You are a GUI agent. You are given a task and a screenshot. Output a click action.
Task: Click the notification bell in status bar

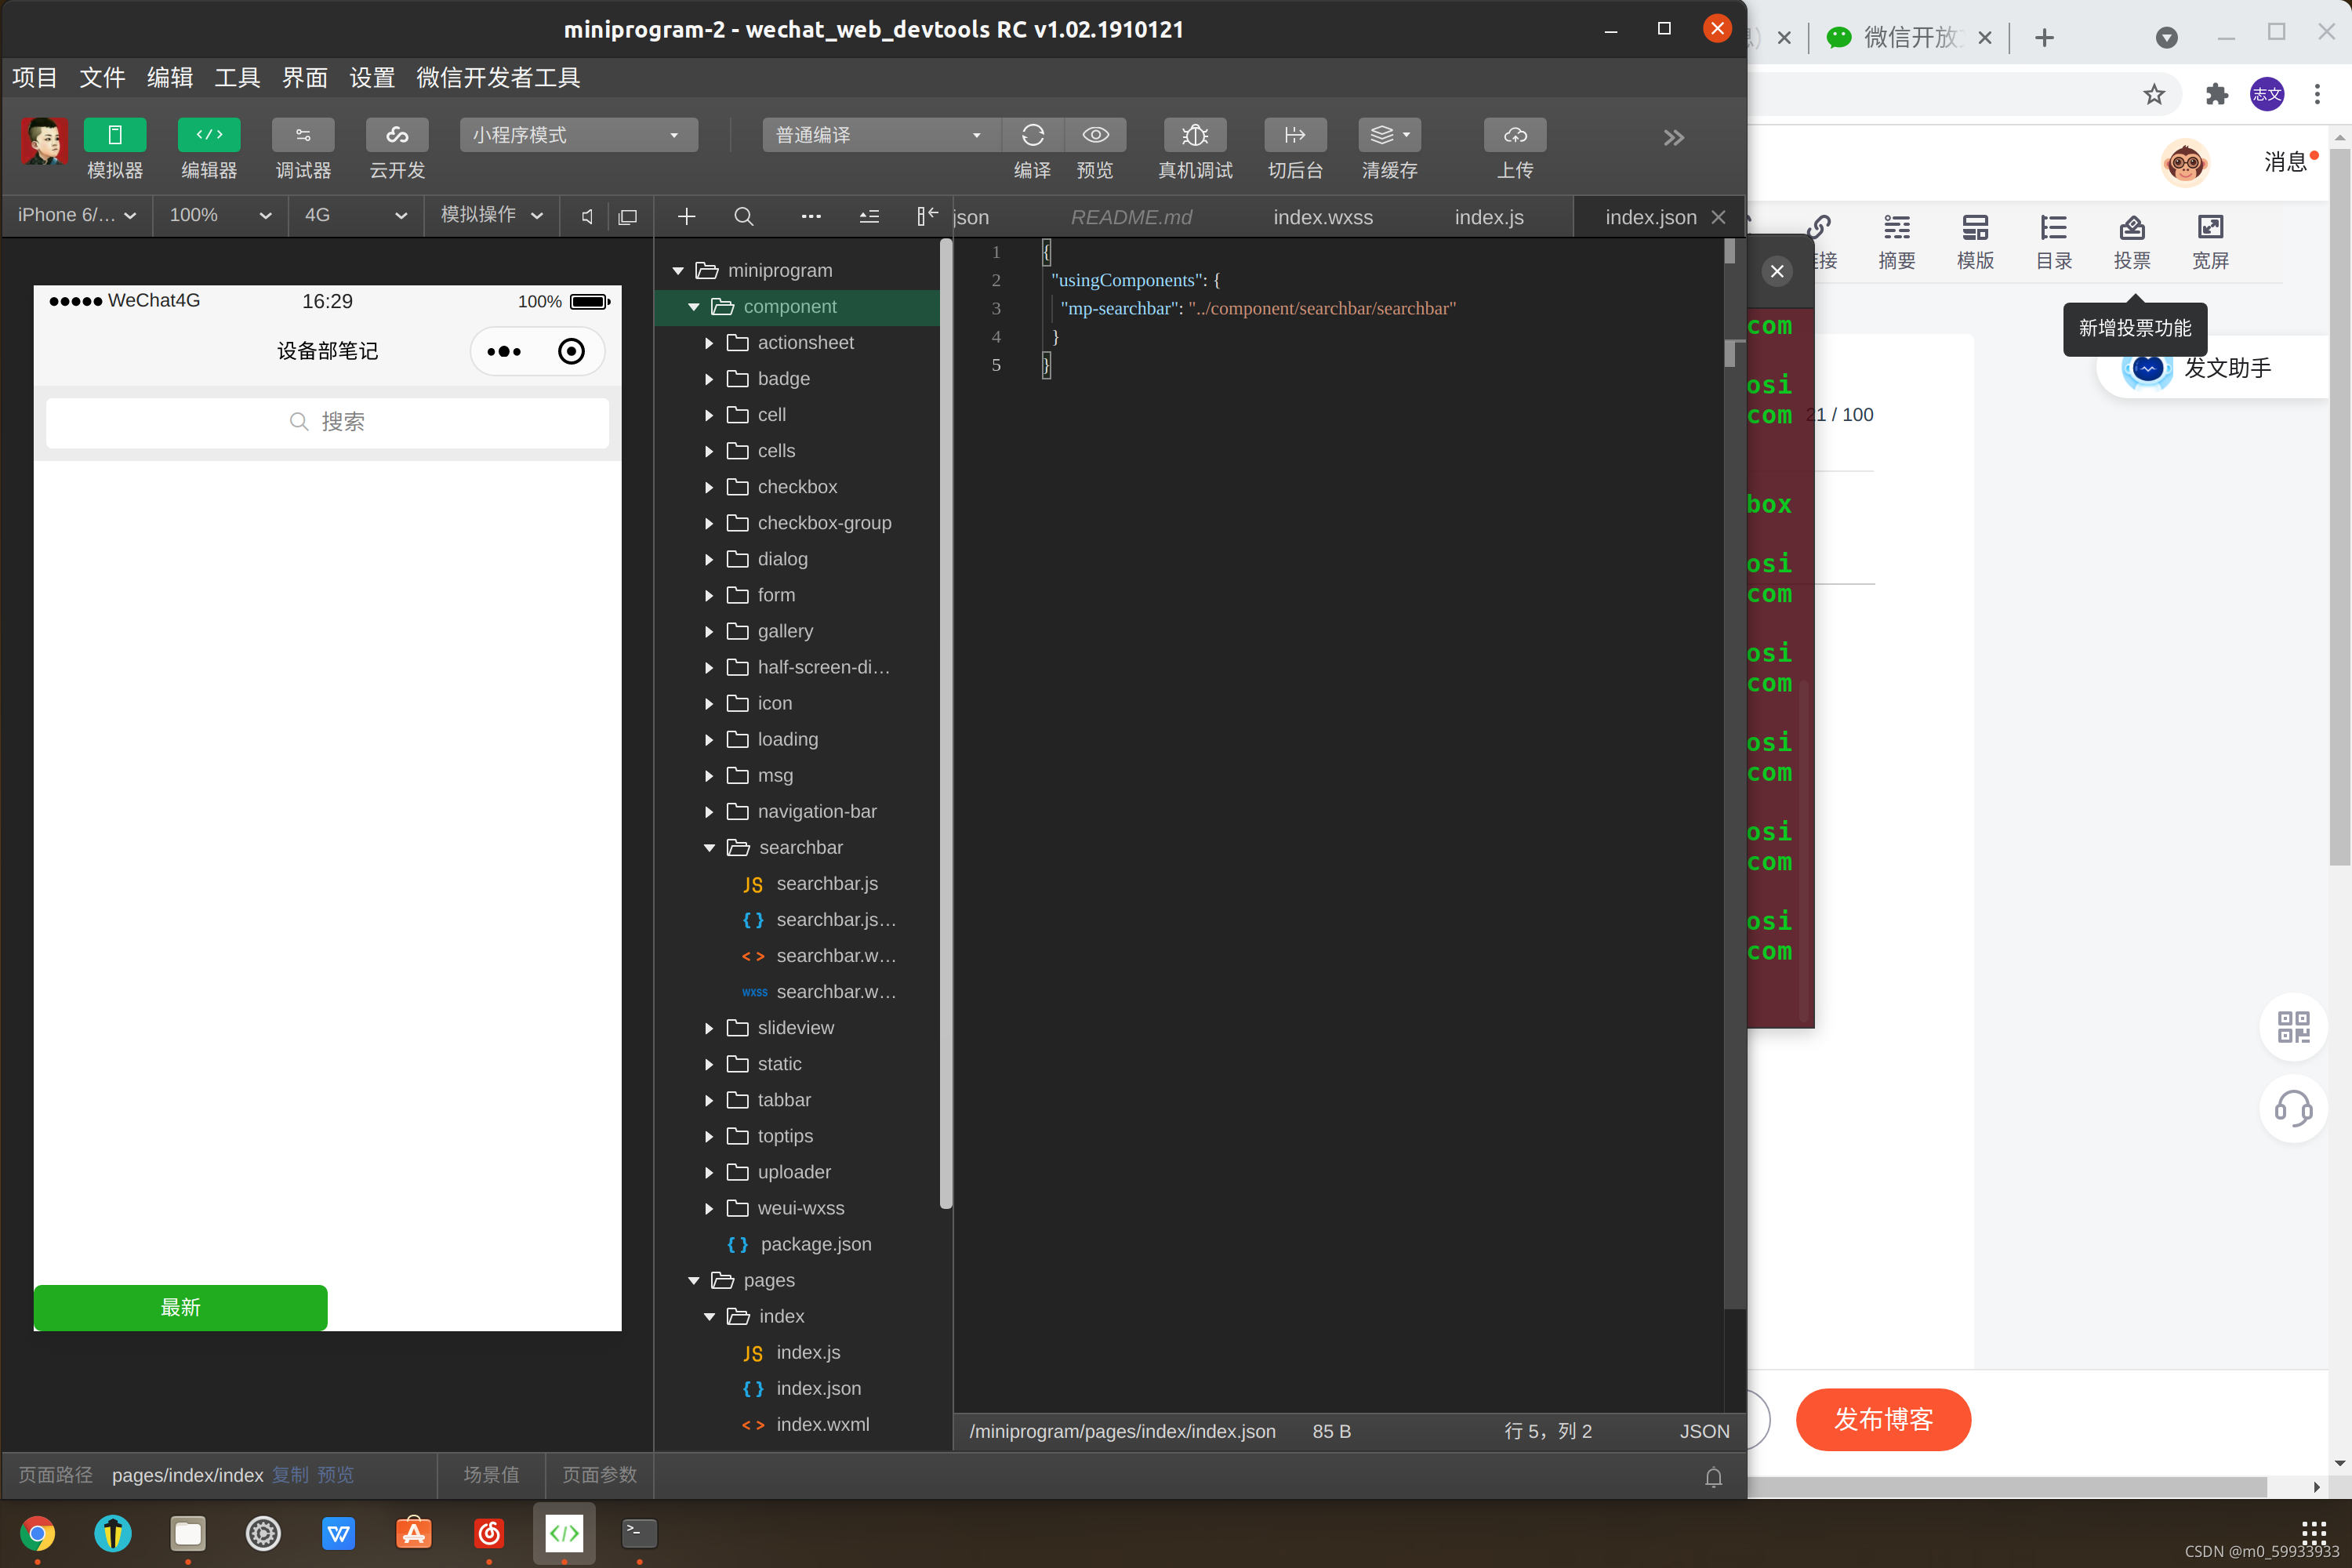click(1713, 1477)
